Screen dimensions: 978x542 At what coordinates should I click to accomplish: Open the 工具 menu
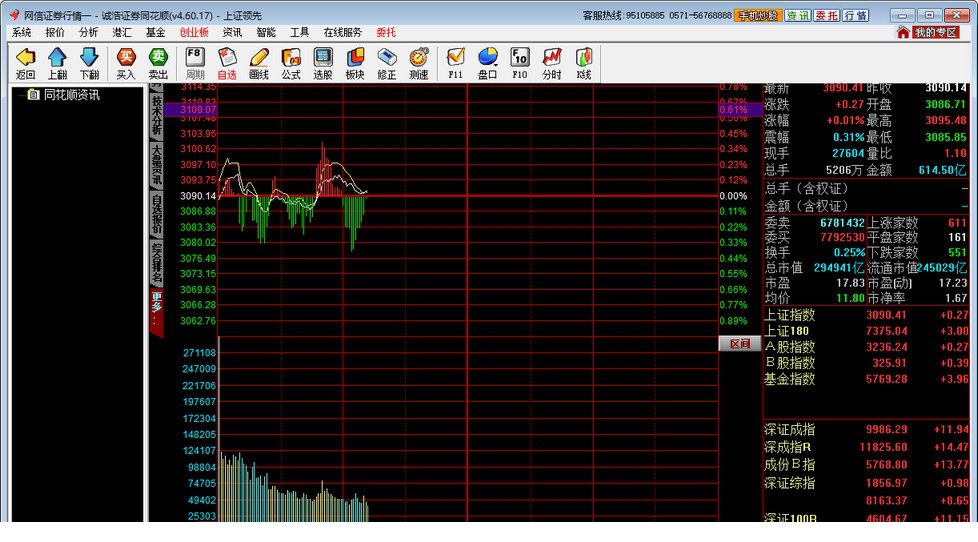pyautogui.click(x=299, y=32)
